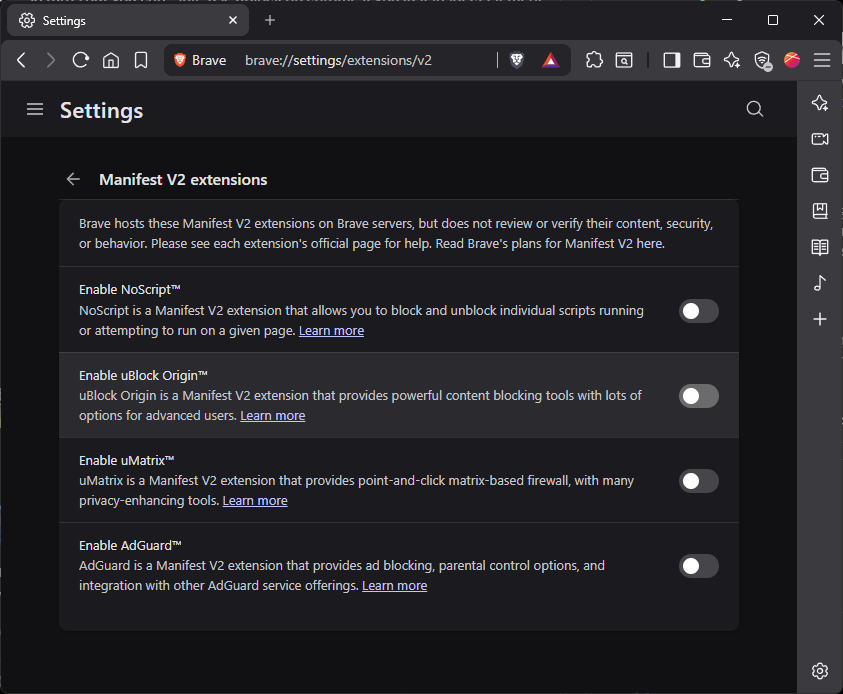Viewport: 843px width, 694px height.
Task: Toggle the sidebar panel button
Action: [x=671, y=60]
